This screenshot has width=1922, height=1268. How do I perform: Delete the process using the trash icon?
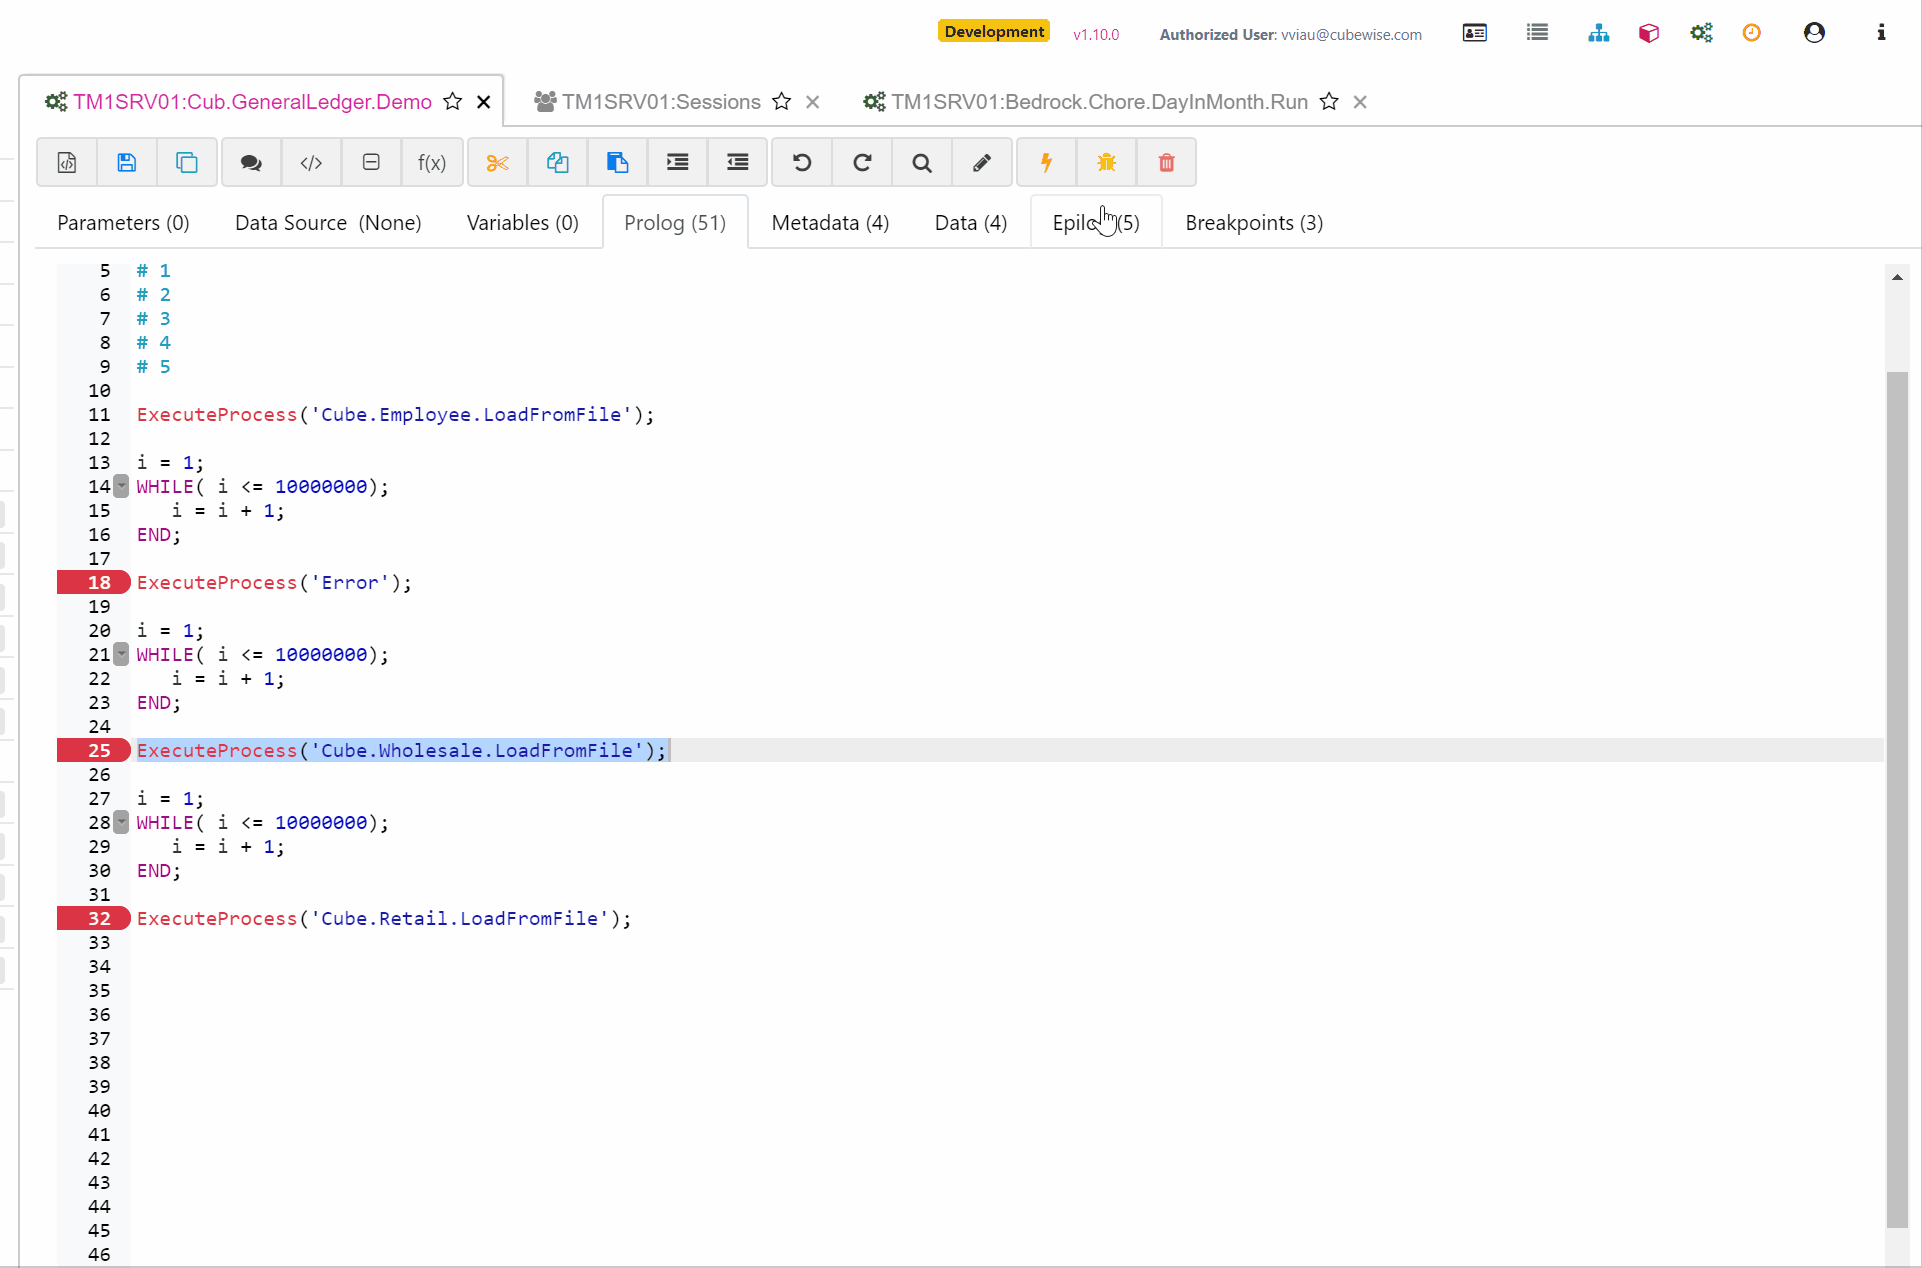pyautogui.click(x=1165, y=162)
